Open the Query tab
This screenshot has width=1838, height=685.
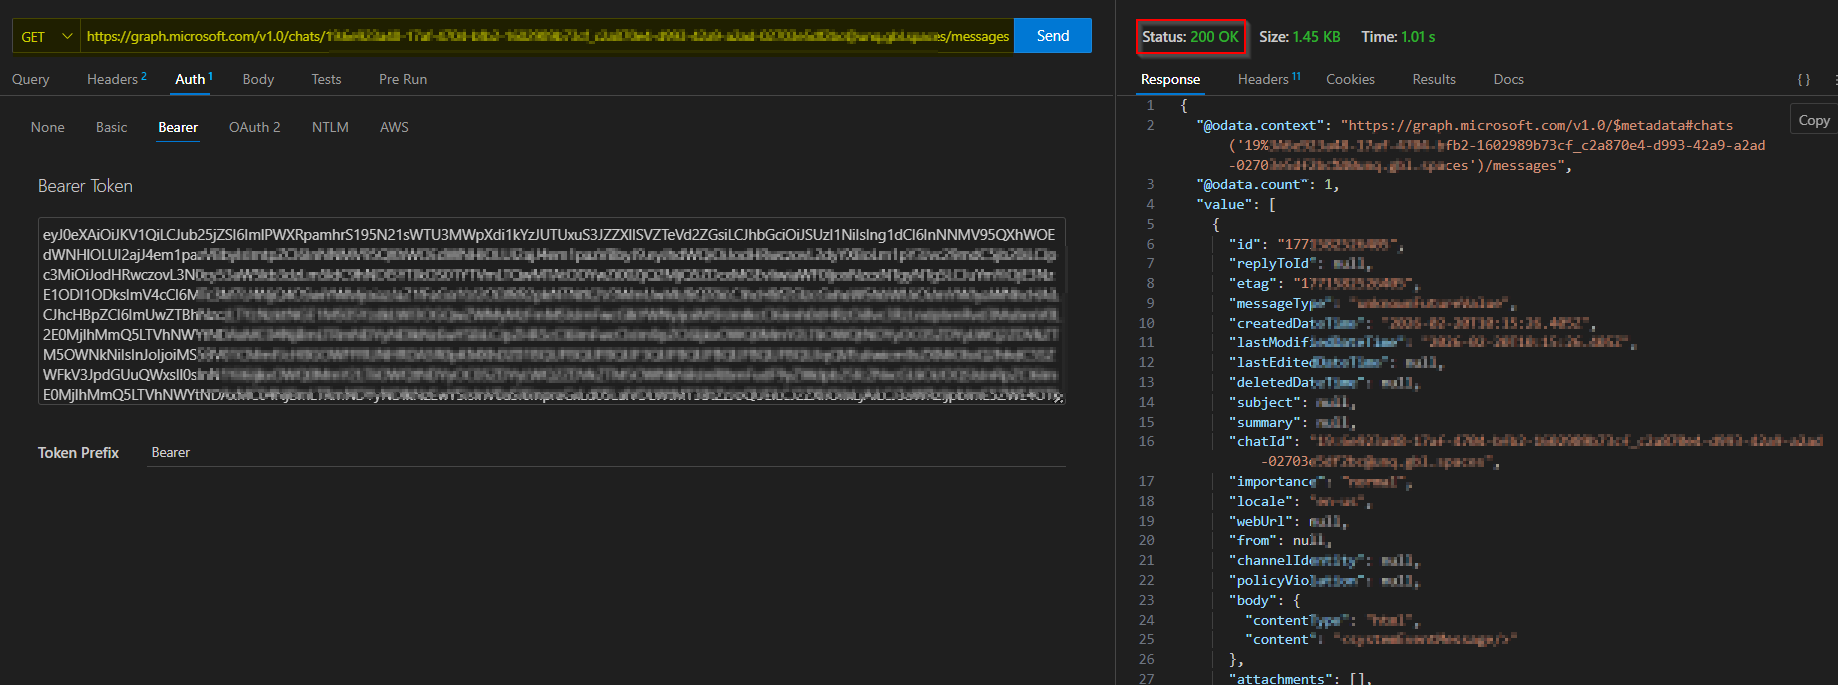coord(30,79)
